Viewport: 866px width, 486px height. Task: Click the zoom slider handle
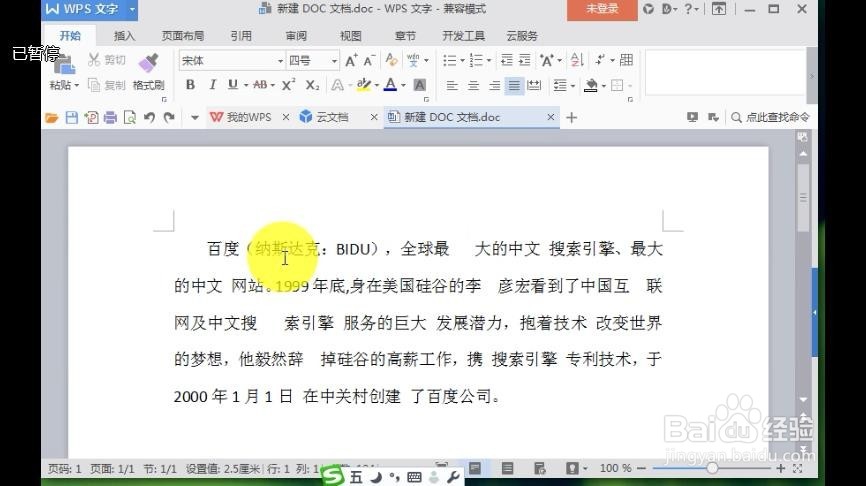(712, 468)
